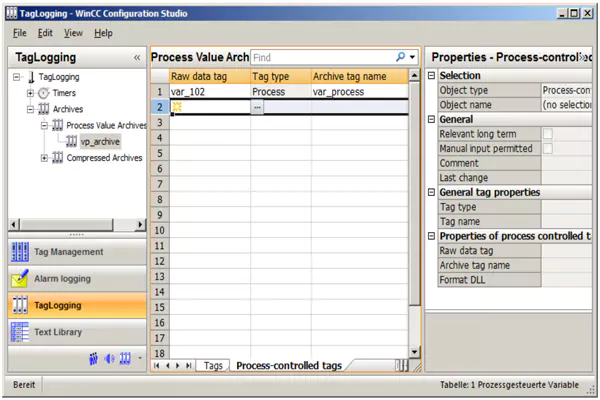The image size is (600, 400).
Task: Go to next sheet tab arrow
Action: (178, 366)
